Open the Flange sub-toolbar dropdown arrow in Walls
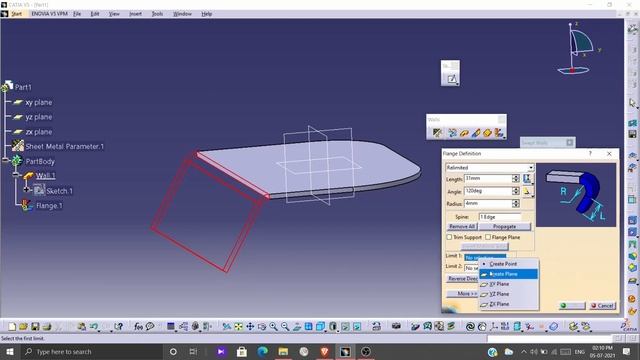 point(504,138)
